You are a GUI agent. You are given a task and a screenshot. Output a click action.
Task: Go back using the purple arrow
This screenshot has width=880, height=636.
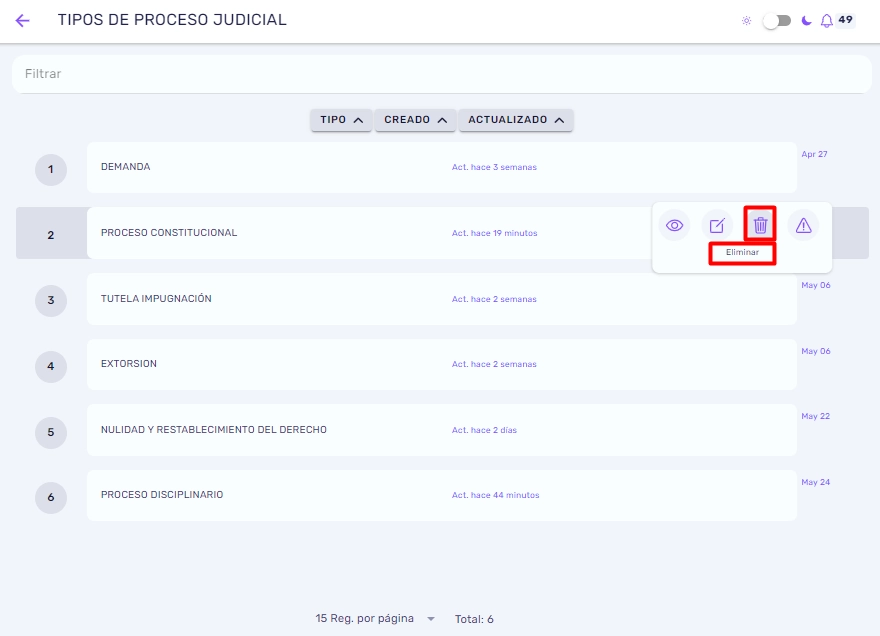click(22, 21)
